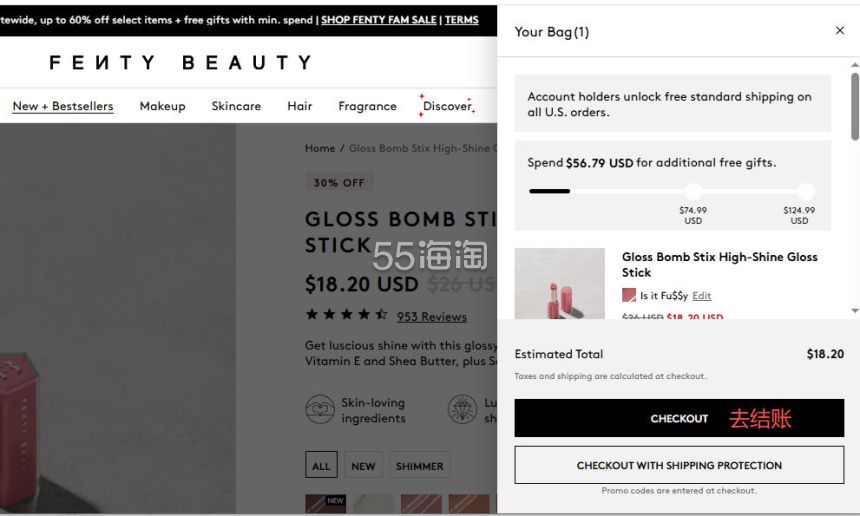Click the Fenty Beauty logo

(180, 63)
